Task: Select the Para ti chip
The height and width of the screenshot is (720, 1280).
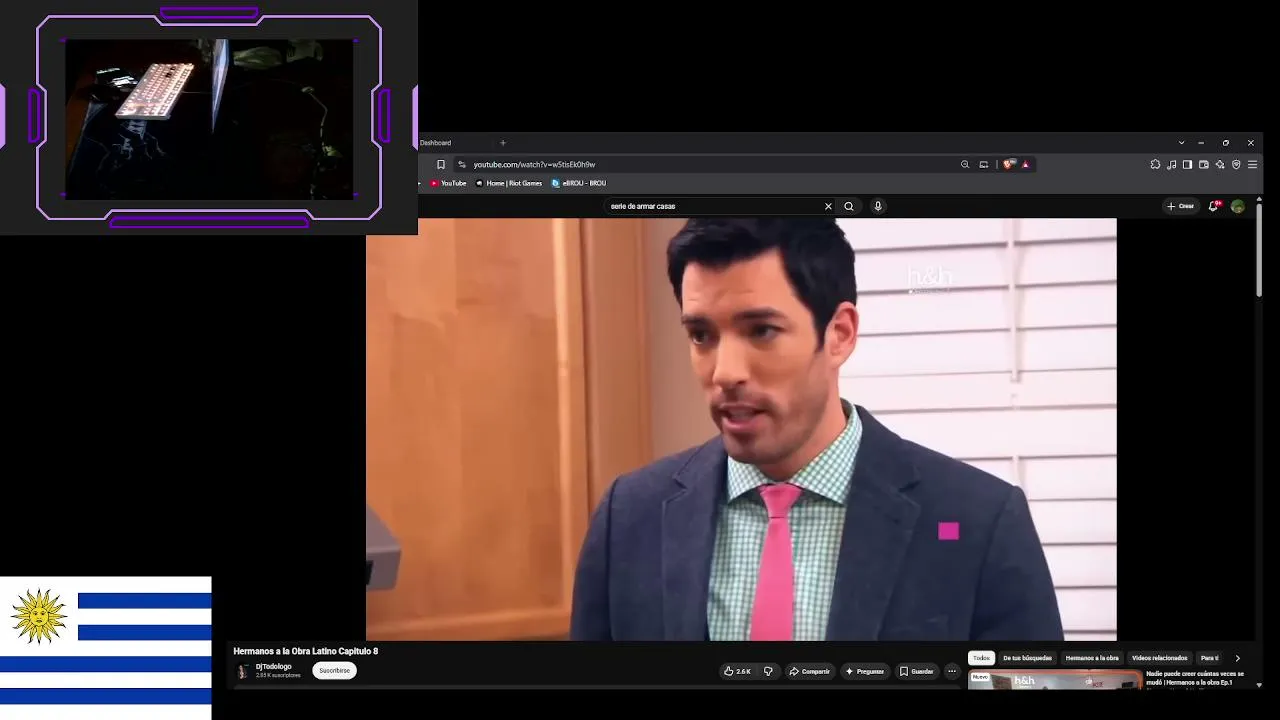Action: pos(1210,658)
